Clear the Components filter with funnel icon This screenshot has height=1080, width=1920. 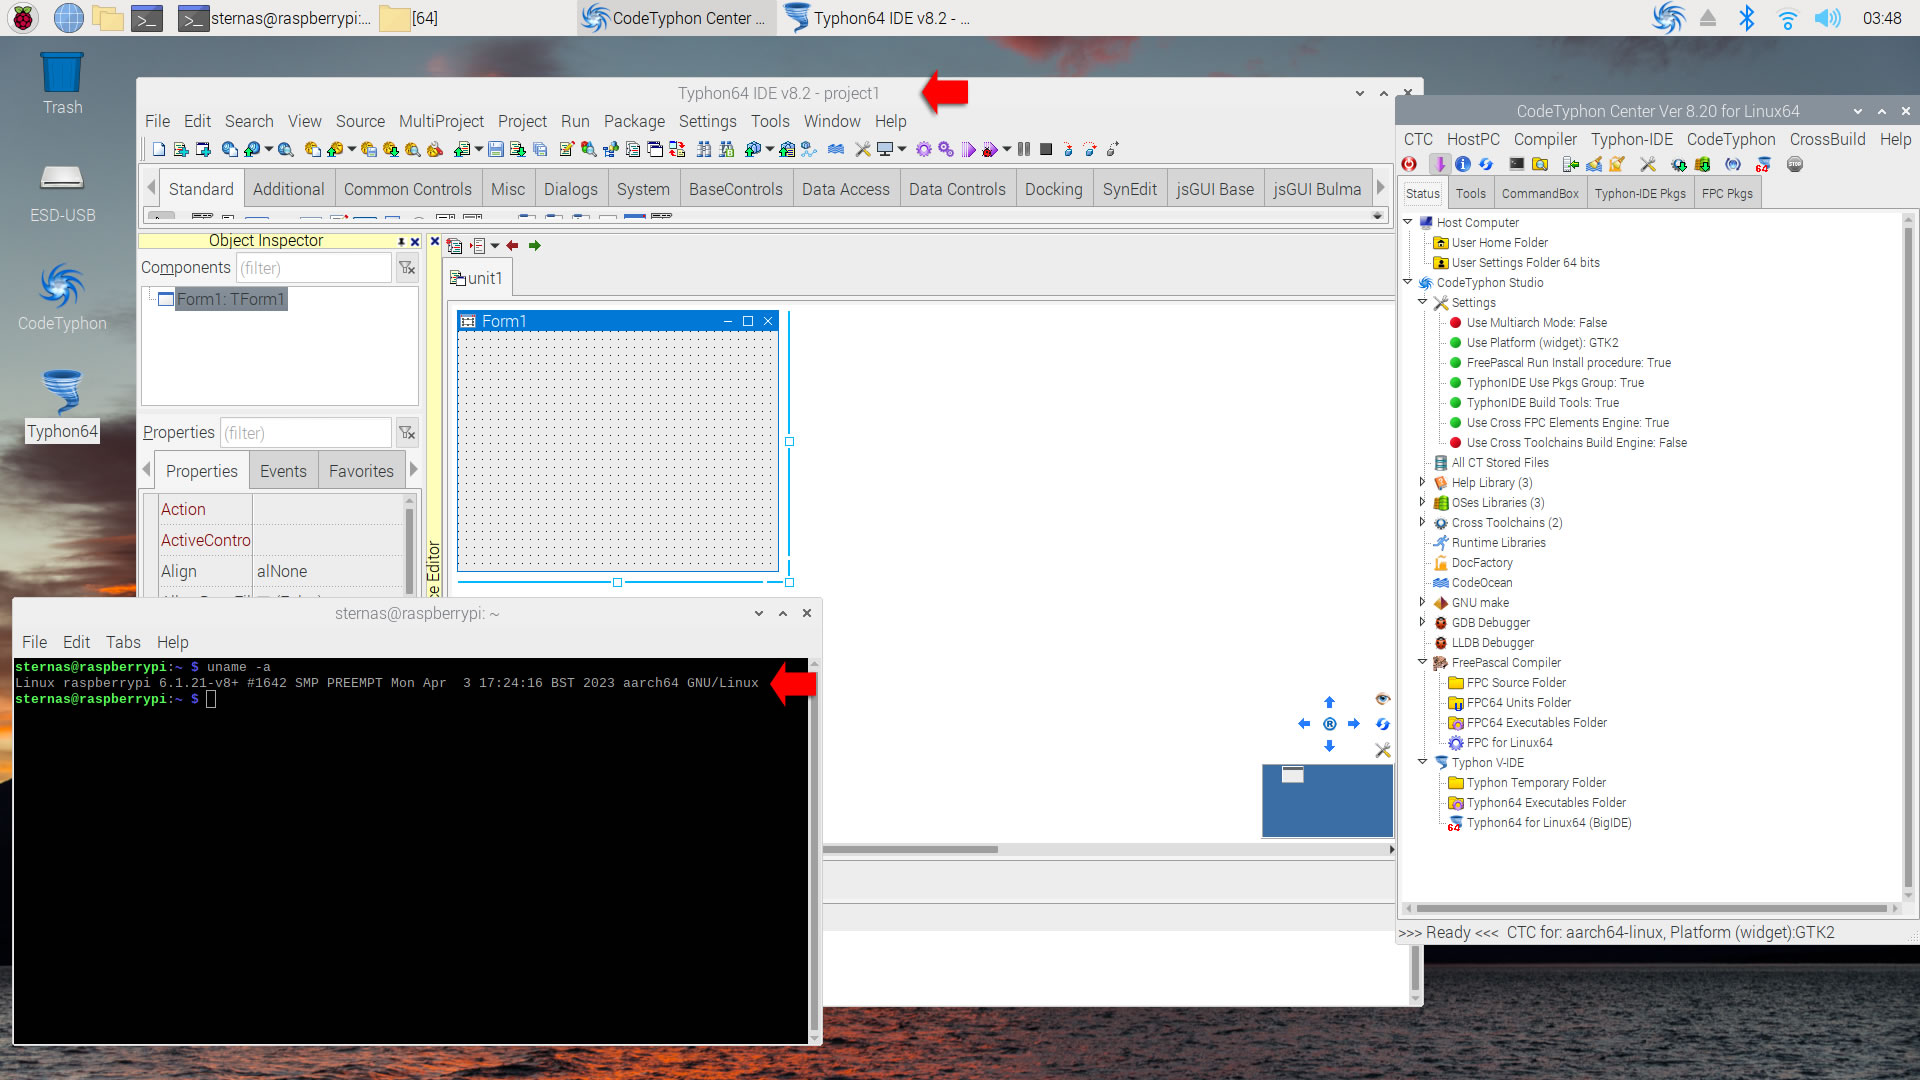pyautogui.click(x=407, y=267)
